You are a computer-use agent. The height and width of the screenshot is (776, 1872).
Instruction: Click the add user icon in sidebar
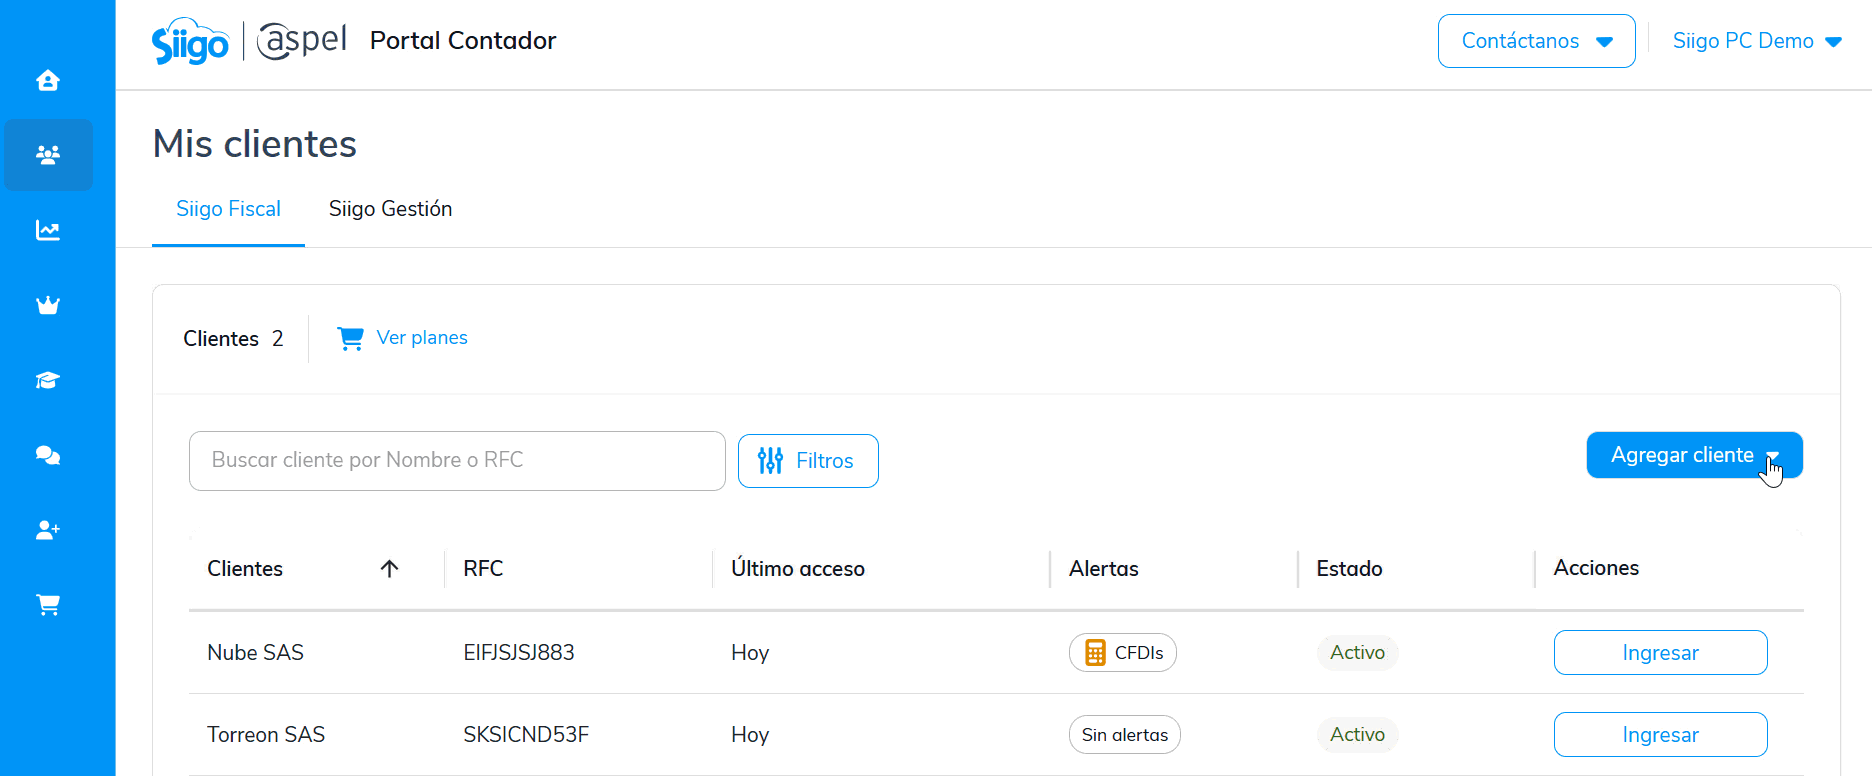pos(48,530)
